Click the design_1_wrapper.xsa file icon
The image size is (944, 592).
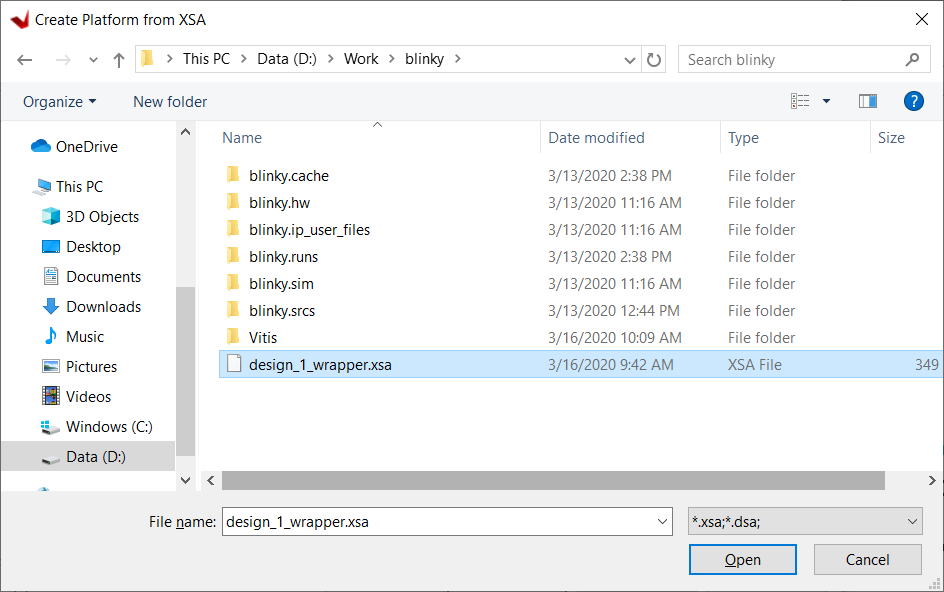click(x=234, y=364)
